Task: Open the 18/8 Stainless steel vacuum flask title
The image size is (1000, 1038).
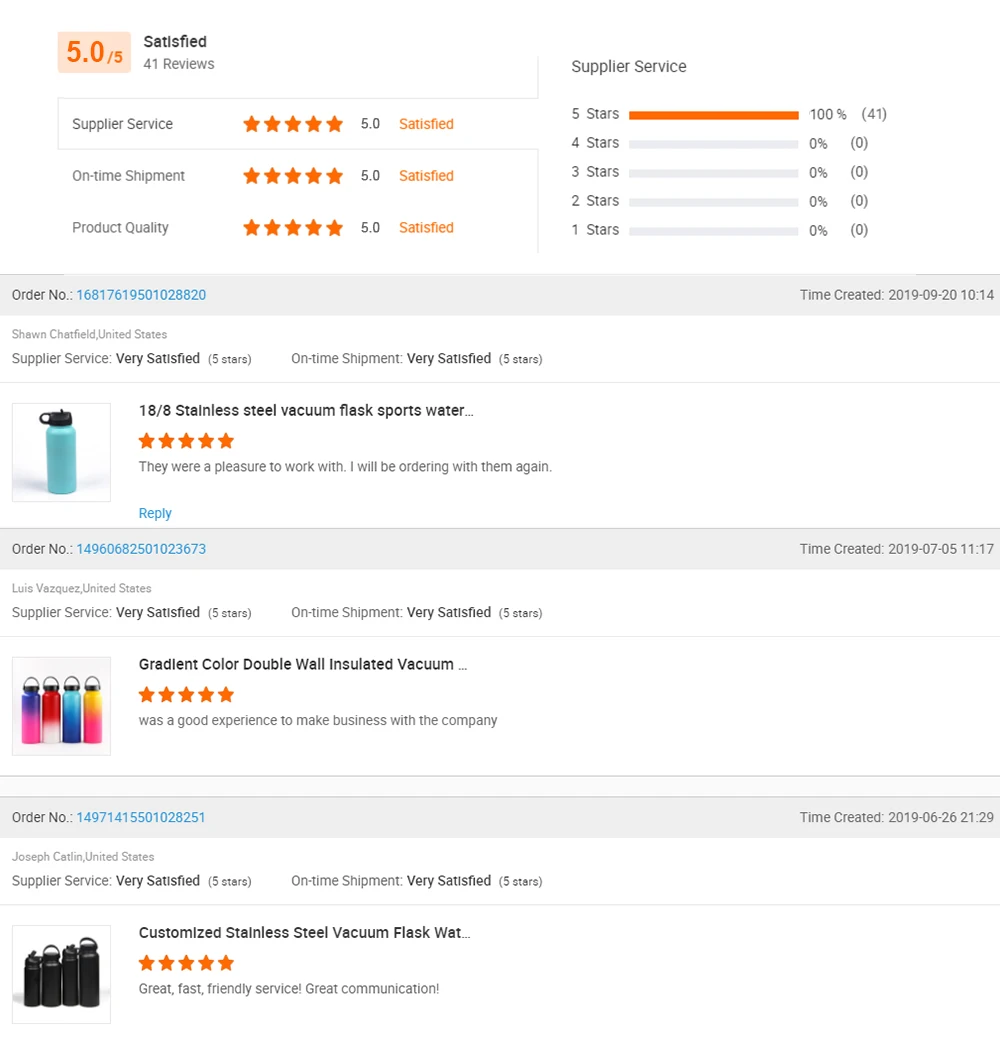Action: (306, 410)
